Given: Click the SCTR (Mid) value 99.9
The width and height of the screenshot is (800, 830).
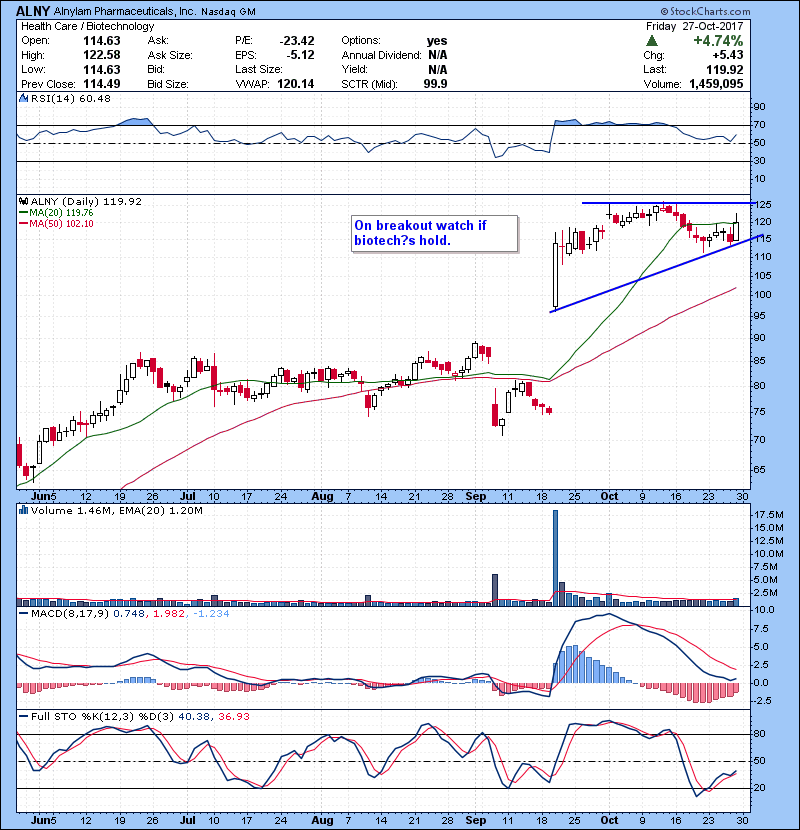Looking at the screenshot, I should tap(435, 84).
